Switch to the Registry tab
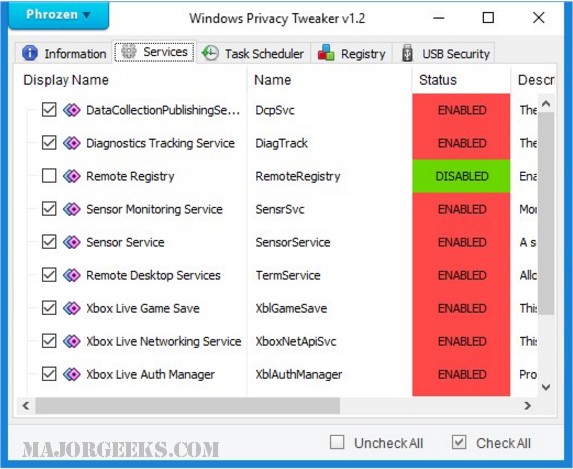This screenshot has width=573, height=469. [352, 53]
